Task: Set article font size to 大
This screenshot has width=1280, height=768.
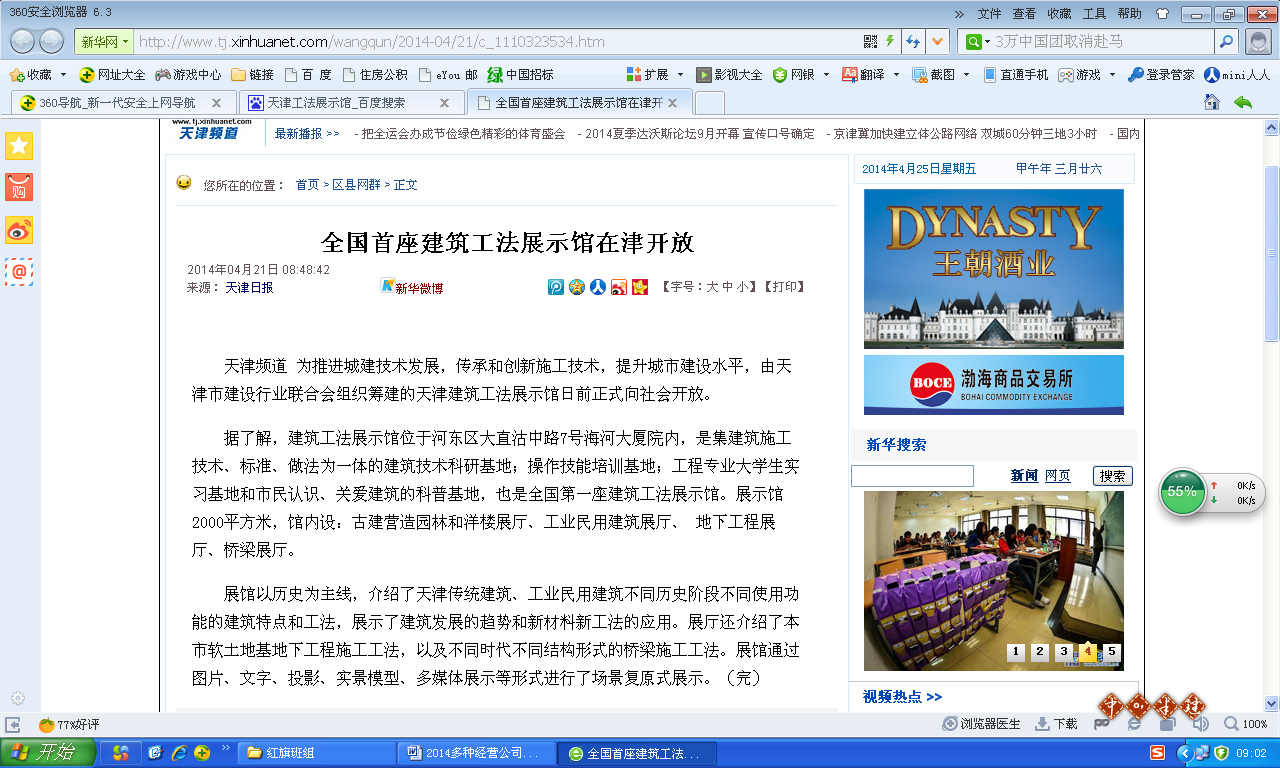Action: 712,287
